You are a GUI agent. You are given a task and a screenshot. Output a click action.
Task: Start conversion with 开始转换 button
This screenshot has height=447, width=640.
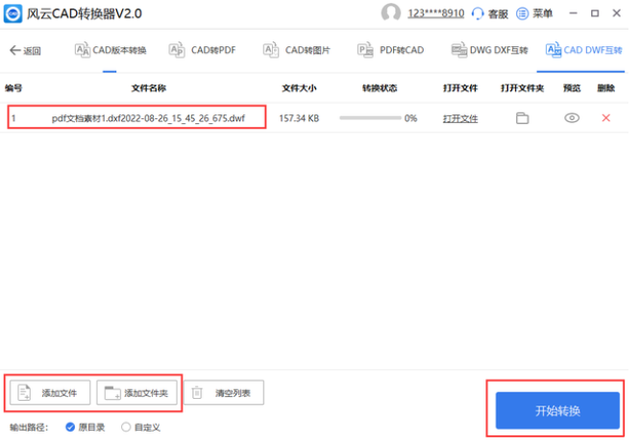tap(558, 411)
